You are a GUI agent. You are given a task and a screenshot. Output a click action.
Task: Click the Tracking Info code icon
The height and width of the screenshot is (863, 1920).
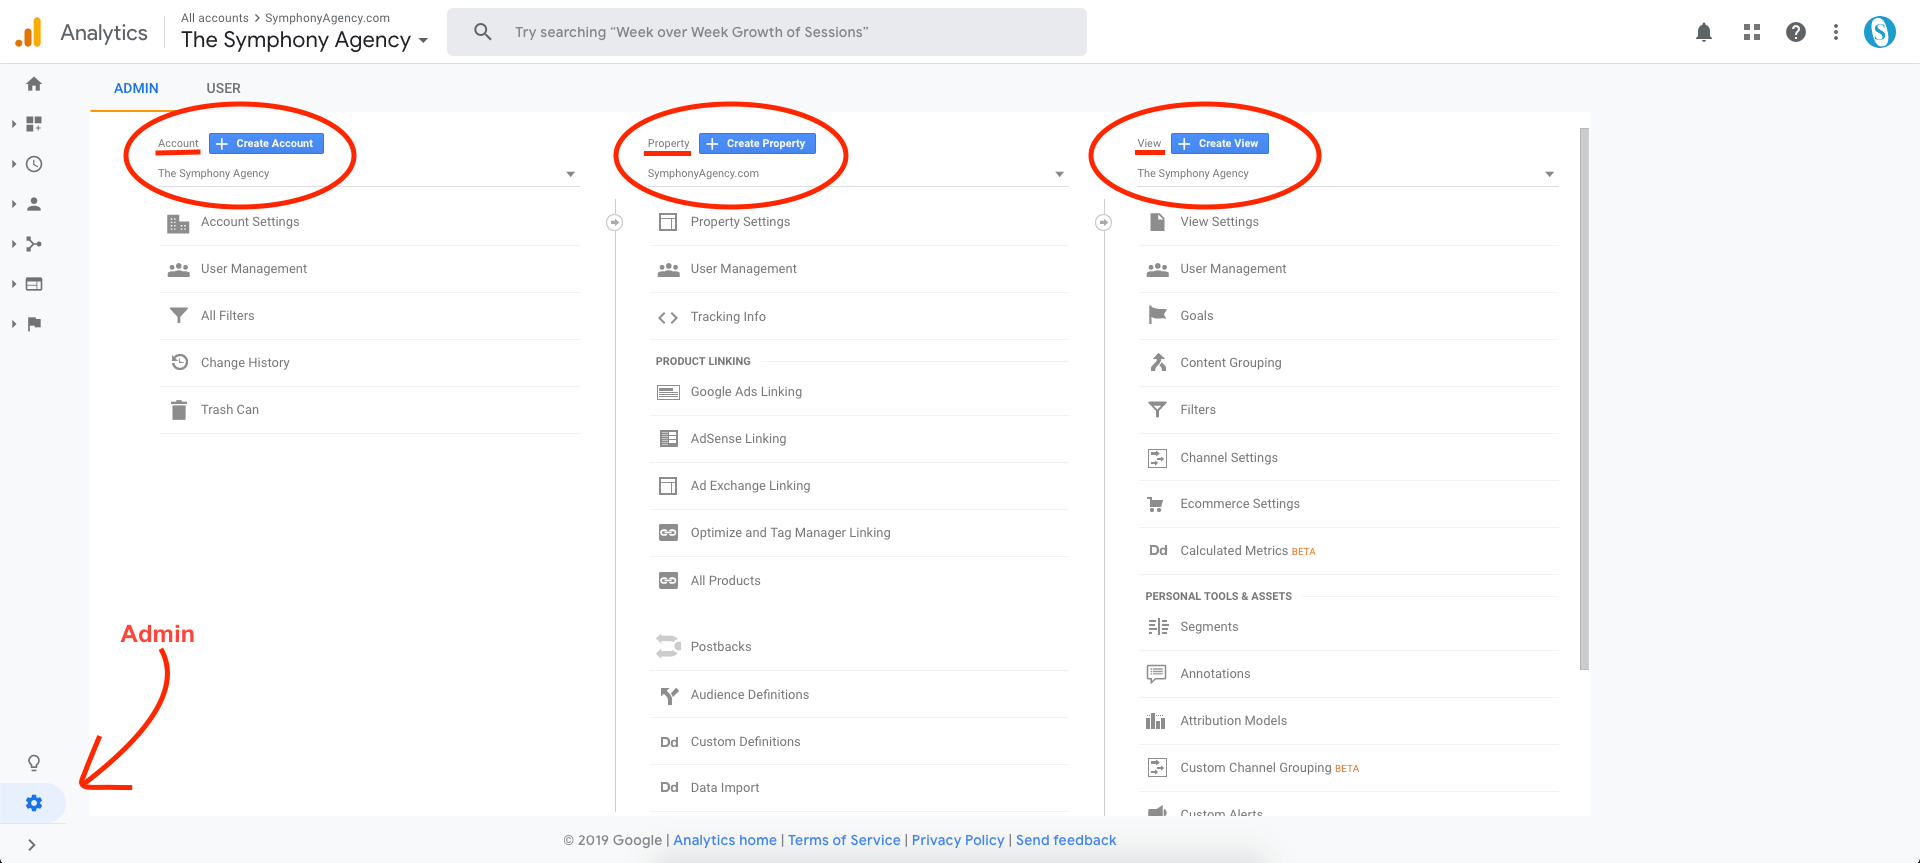click(x=668, y=317)
